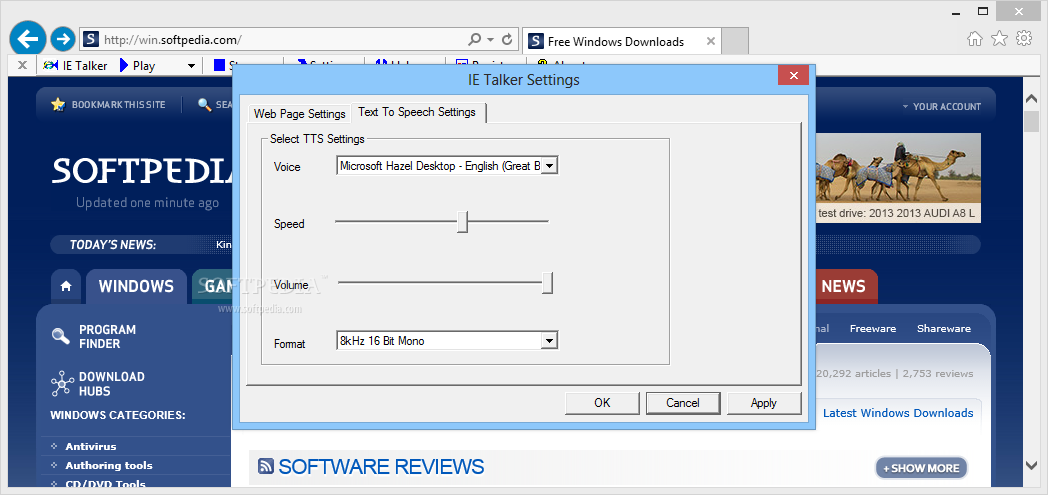1048x495 pixels.
Task: Click the Show More button
Action: click(x=922, y=468)
